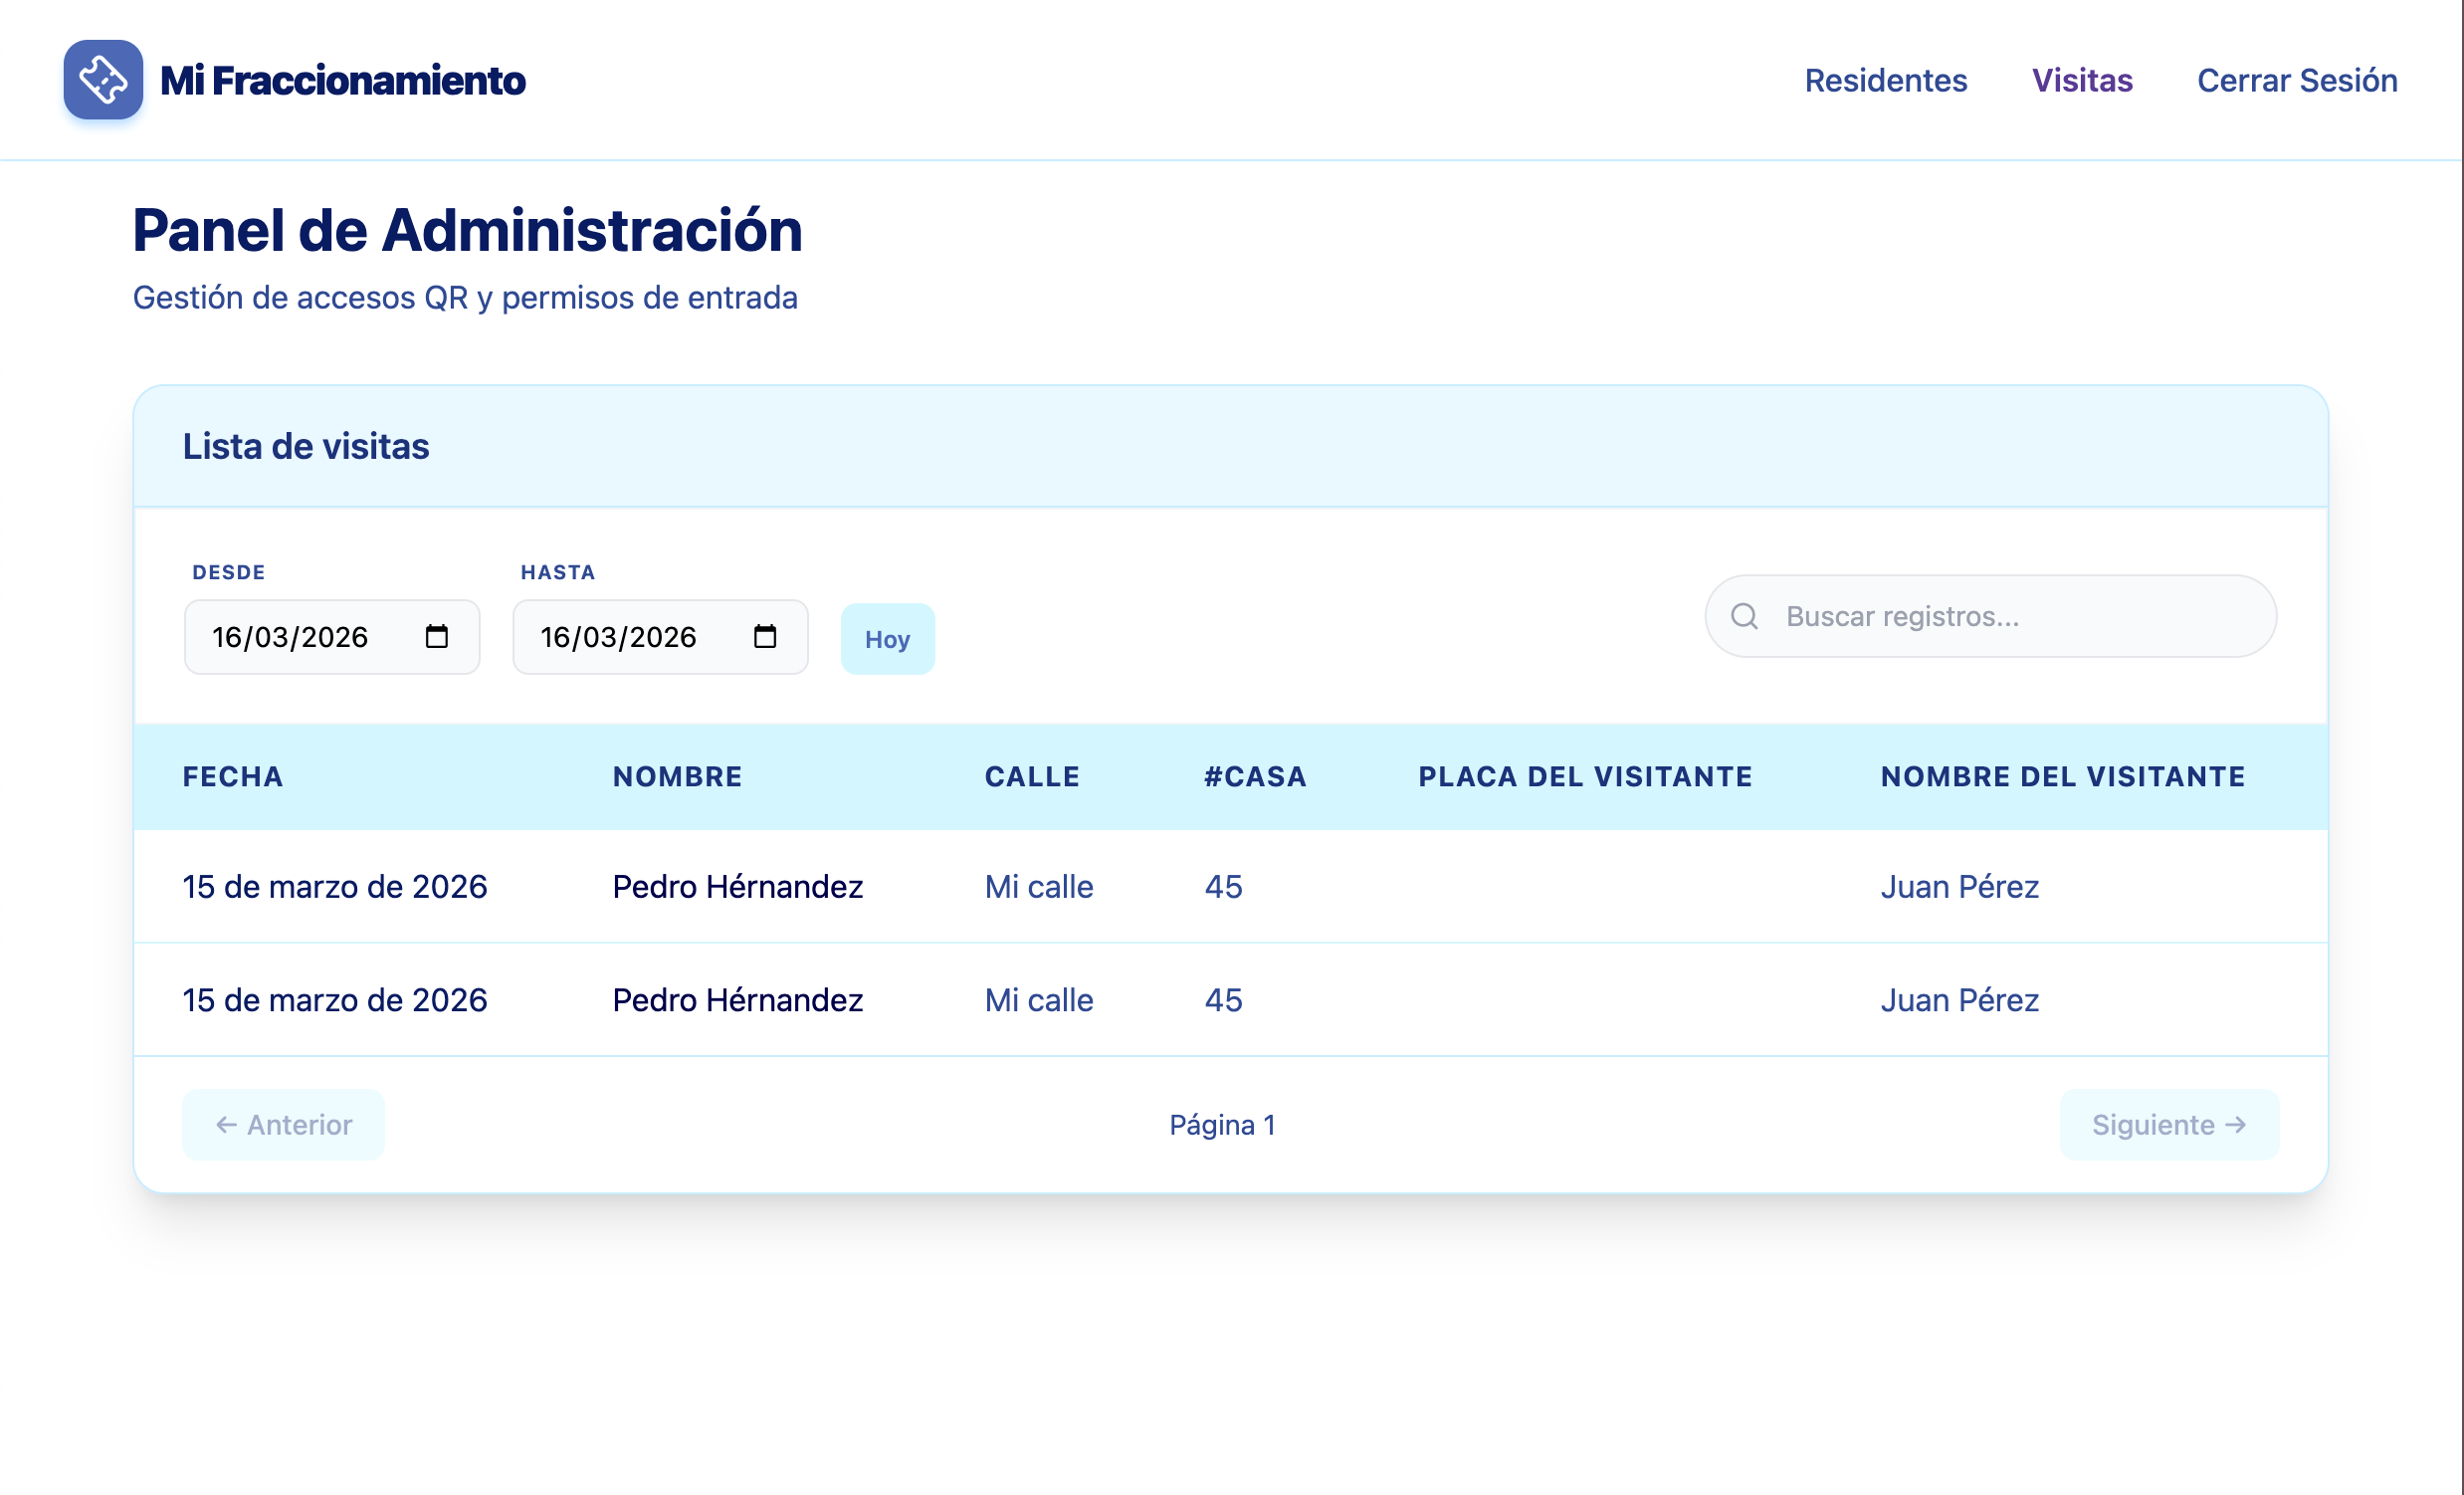Screen dimensions: 2464x1495
Task: Select Cerrar Sesión in the navigation
Action: pos(2297,80)
